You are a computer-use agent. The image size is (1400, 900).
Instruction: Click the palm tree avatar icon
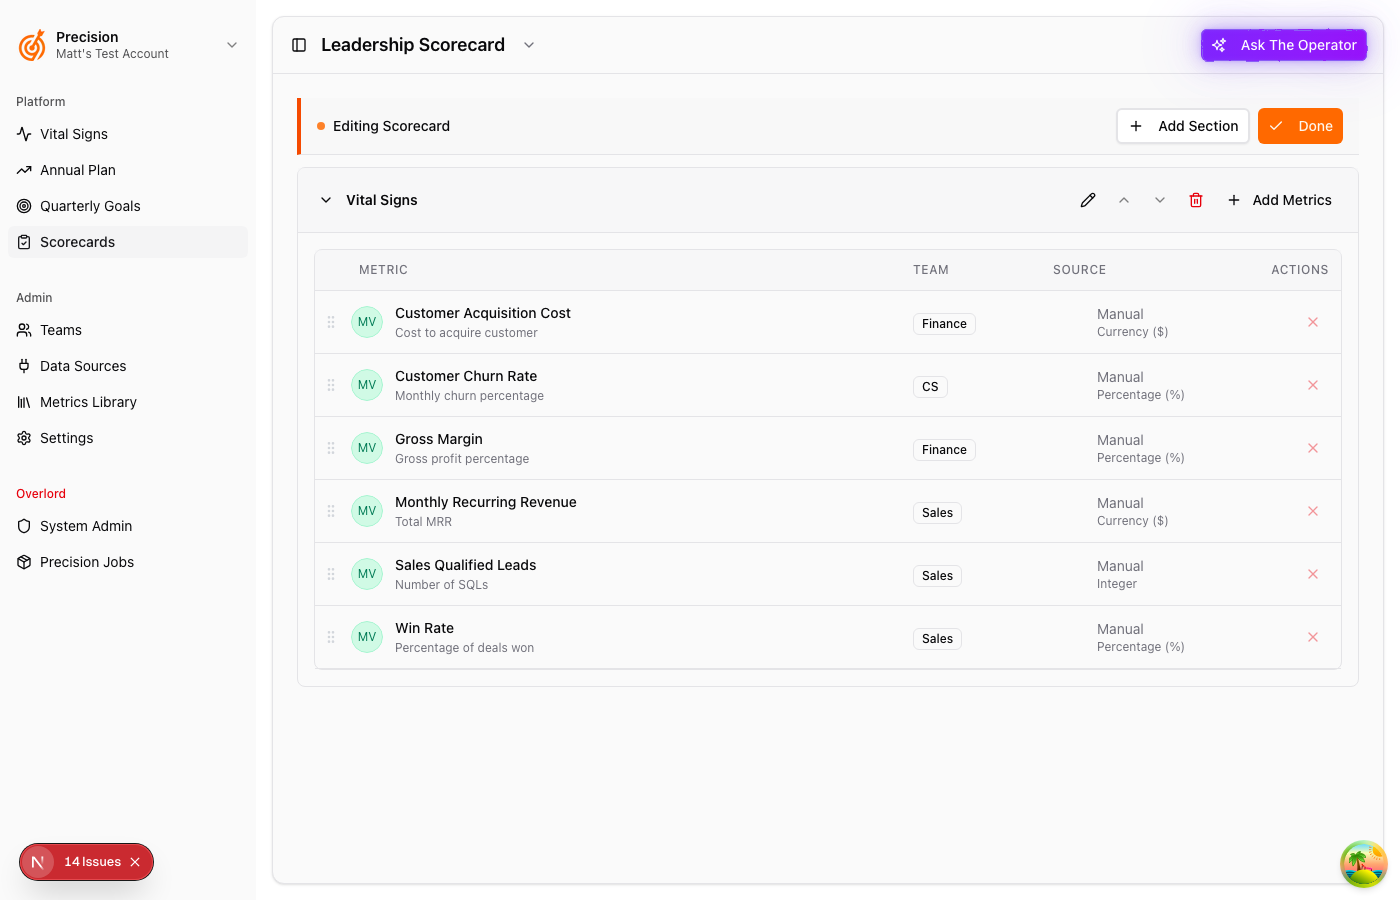[1363, 863]
